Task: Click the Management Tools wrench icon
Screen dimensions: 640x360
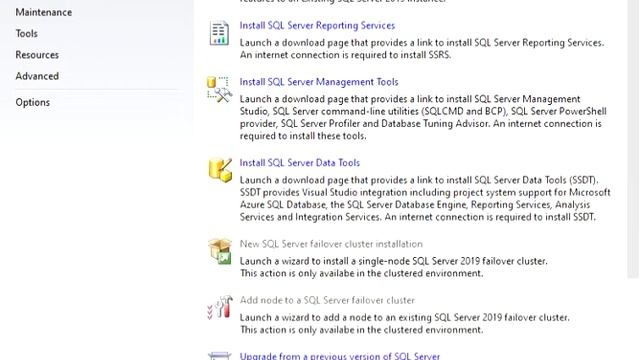Action: tap(220, 89)
